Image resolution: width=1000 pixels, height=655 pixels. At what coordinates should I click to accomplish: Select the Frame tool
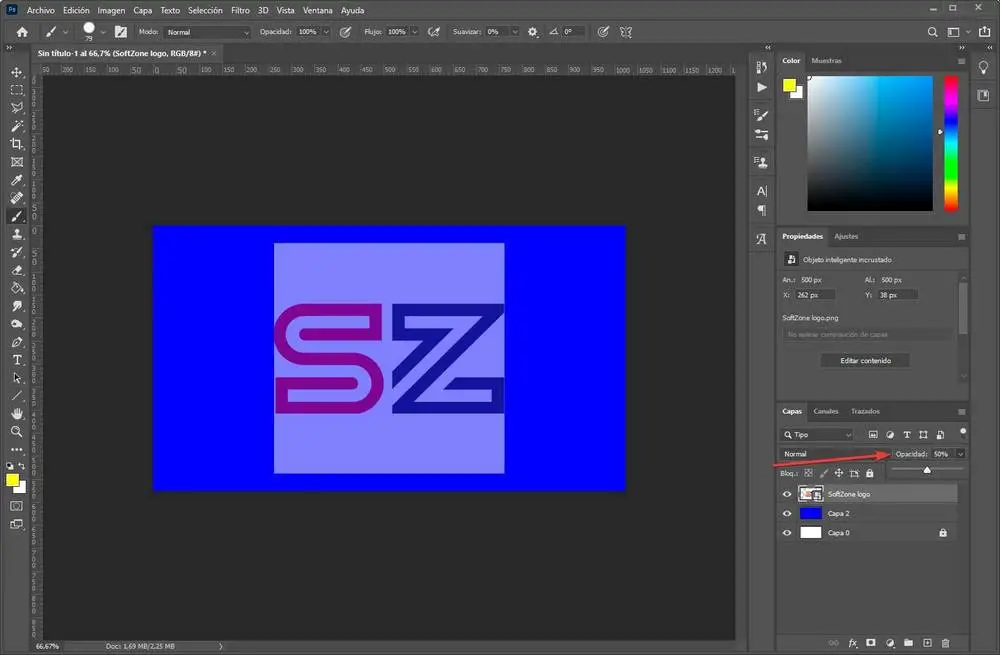[17, 162]
